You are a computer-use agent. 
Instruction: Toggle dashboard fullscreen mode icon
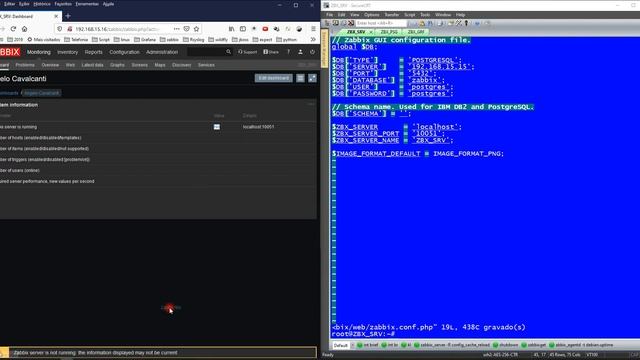coord(312,78)
